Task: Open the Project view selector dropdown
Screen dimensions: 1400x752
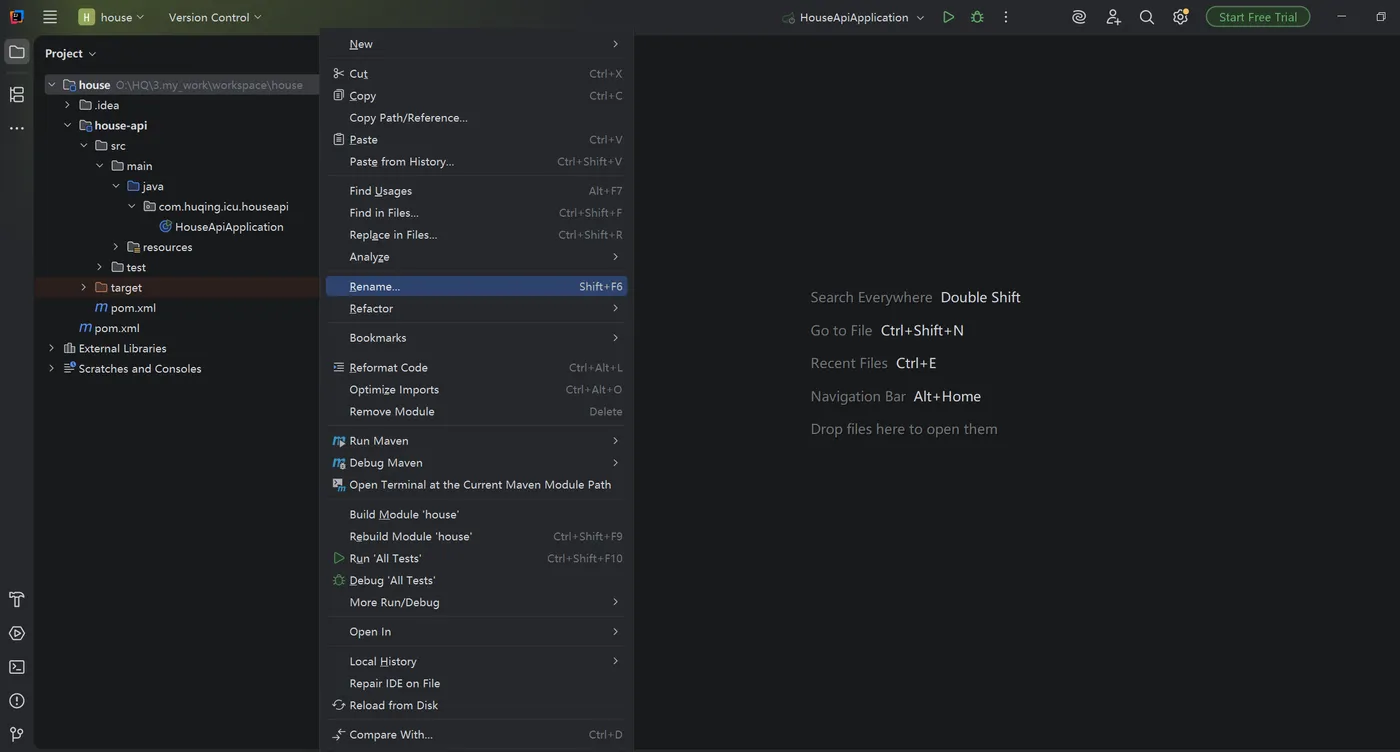Action: (70, 53)
